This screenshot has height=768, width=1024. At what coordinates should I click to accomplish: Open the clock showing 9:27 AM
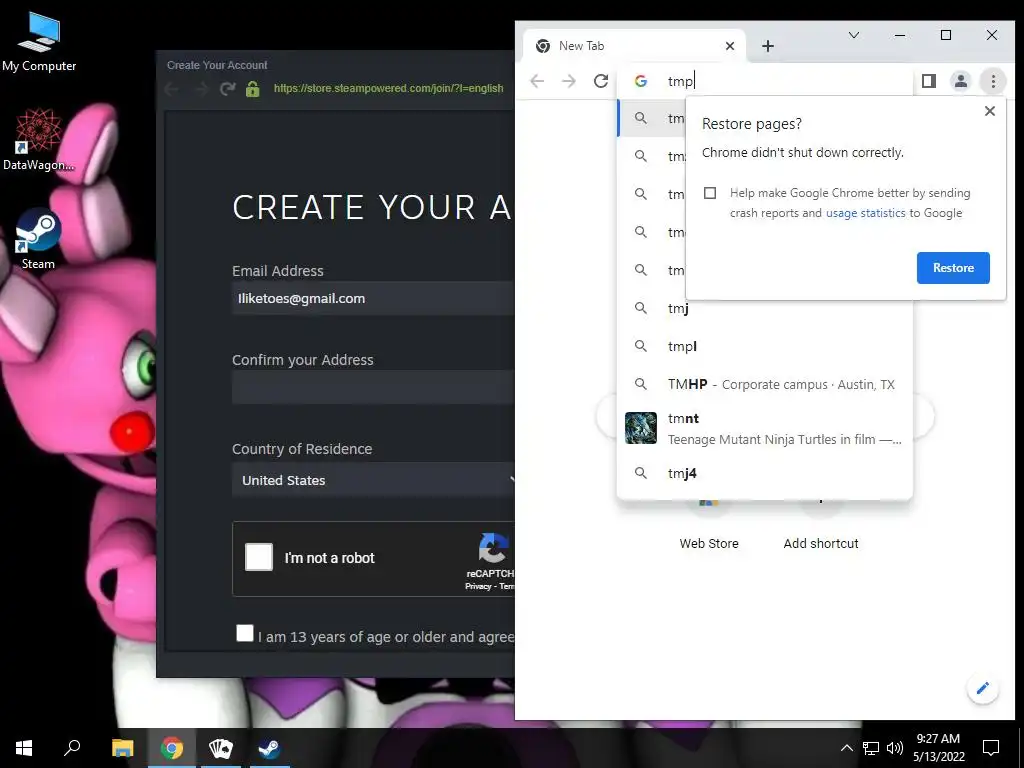point(938,748)
